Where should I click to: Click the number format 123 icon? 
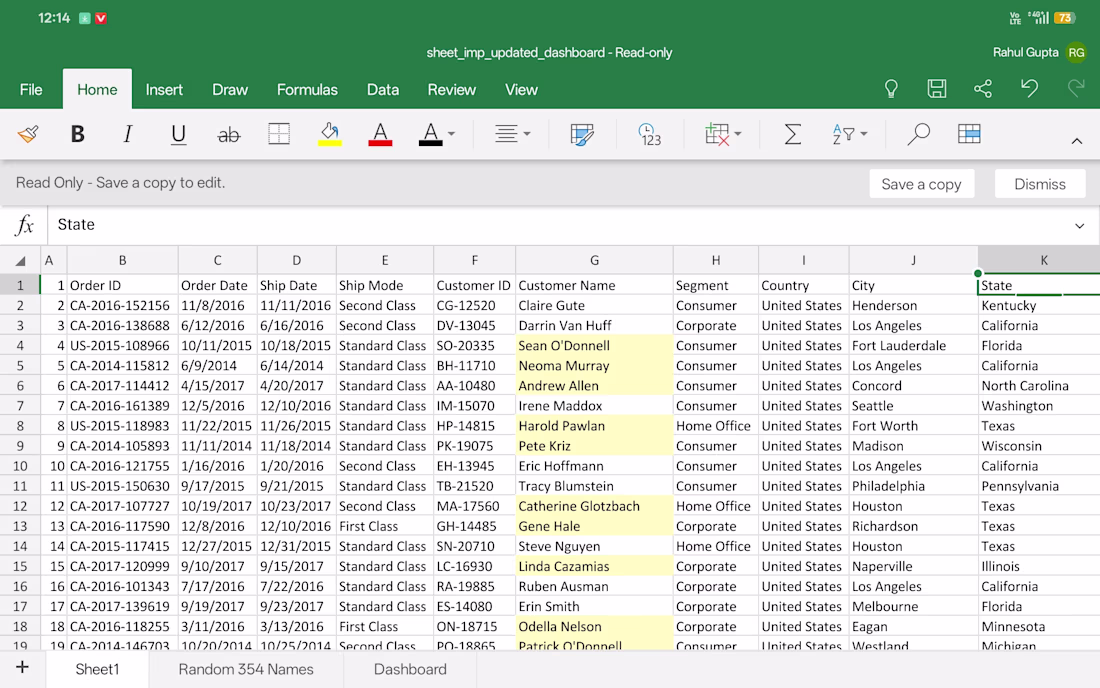(650, 134)
